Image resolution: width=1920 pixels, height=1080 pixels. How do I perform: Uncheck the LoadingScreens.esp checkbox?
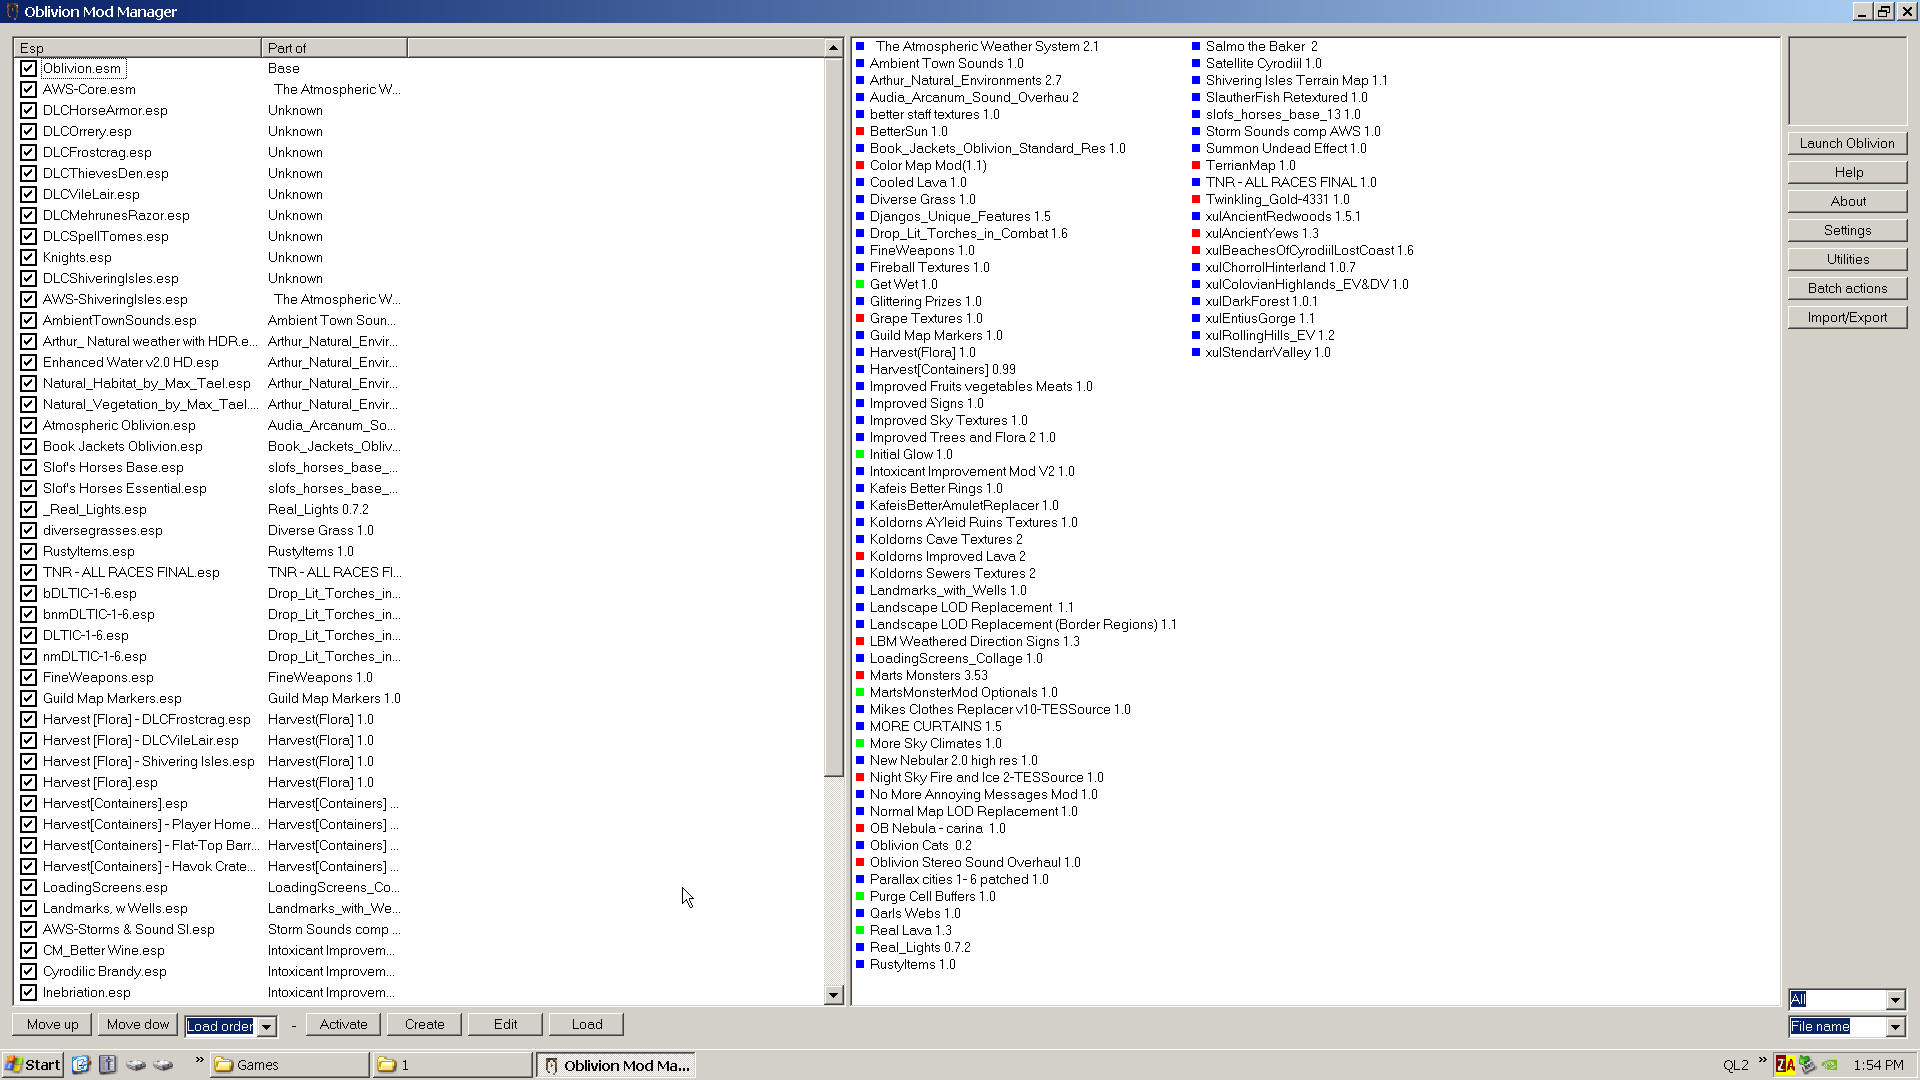[x=28, y=887]
